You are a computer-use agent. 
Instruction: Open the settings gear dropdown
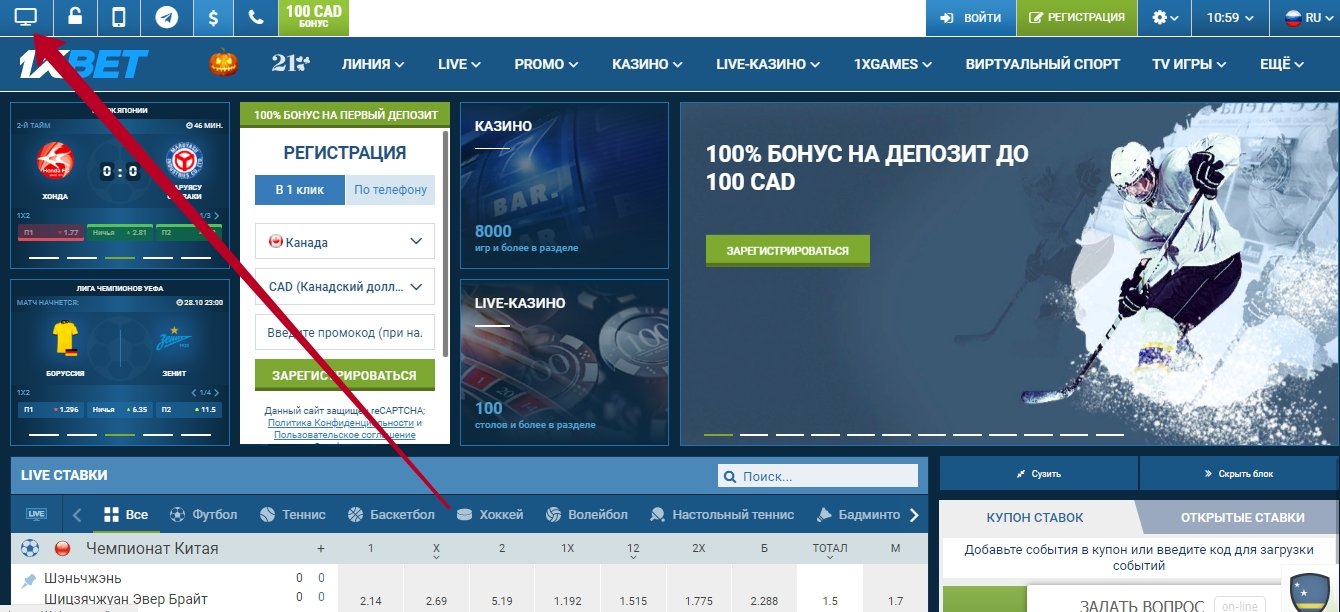coord(1164,17)
